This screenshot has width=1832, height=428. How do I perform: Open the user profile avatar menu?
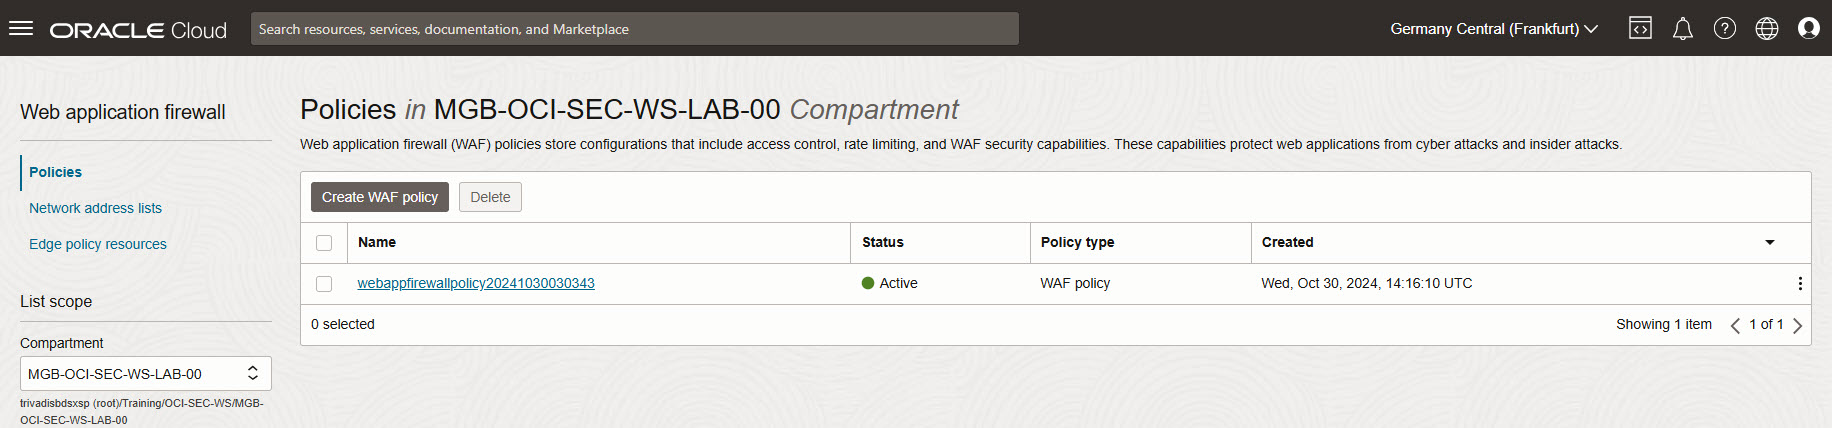[x=1809, y=28]
